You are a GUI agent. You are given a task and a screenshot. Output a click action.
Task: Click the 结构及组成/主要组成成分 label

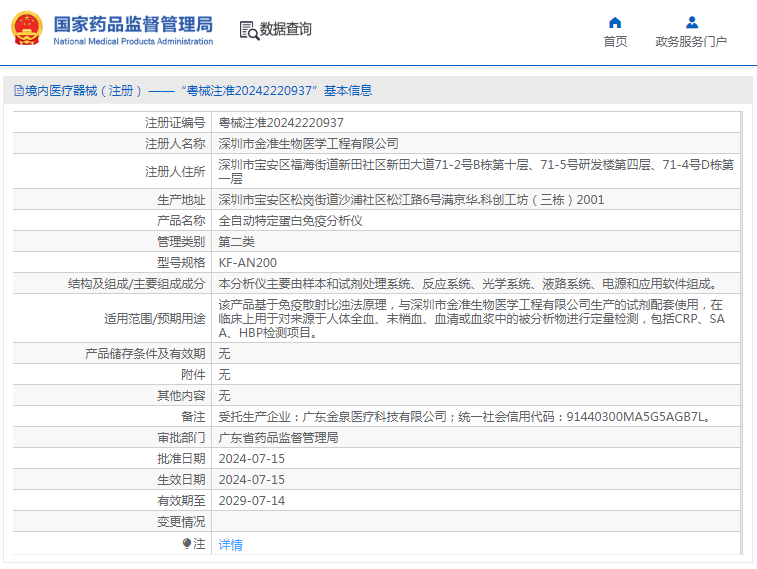[x=137, y=284]
